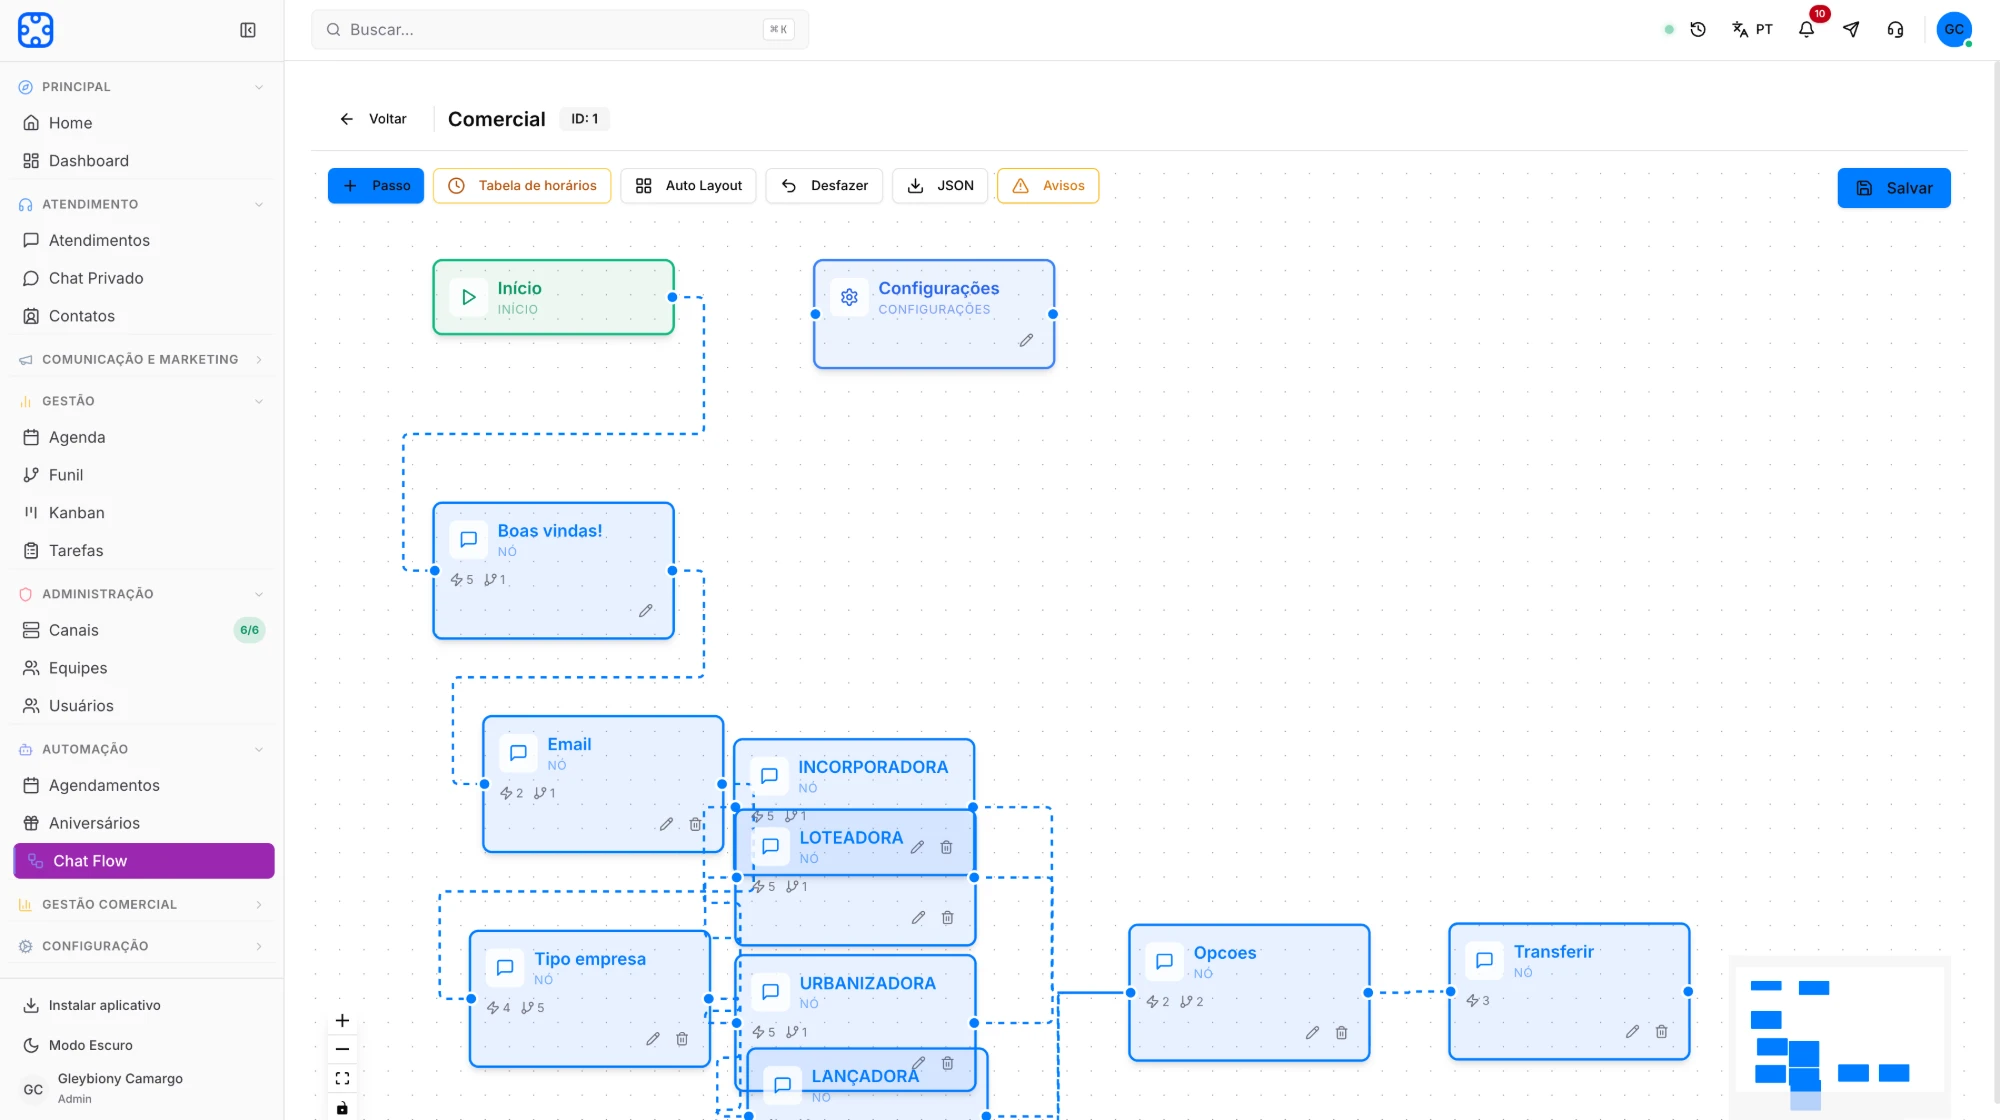
Task: Edit the Opcoes node pencil icon
Action: click(1312, 1032)
